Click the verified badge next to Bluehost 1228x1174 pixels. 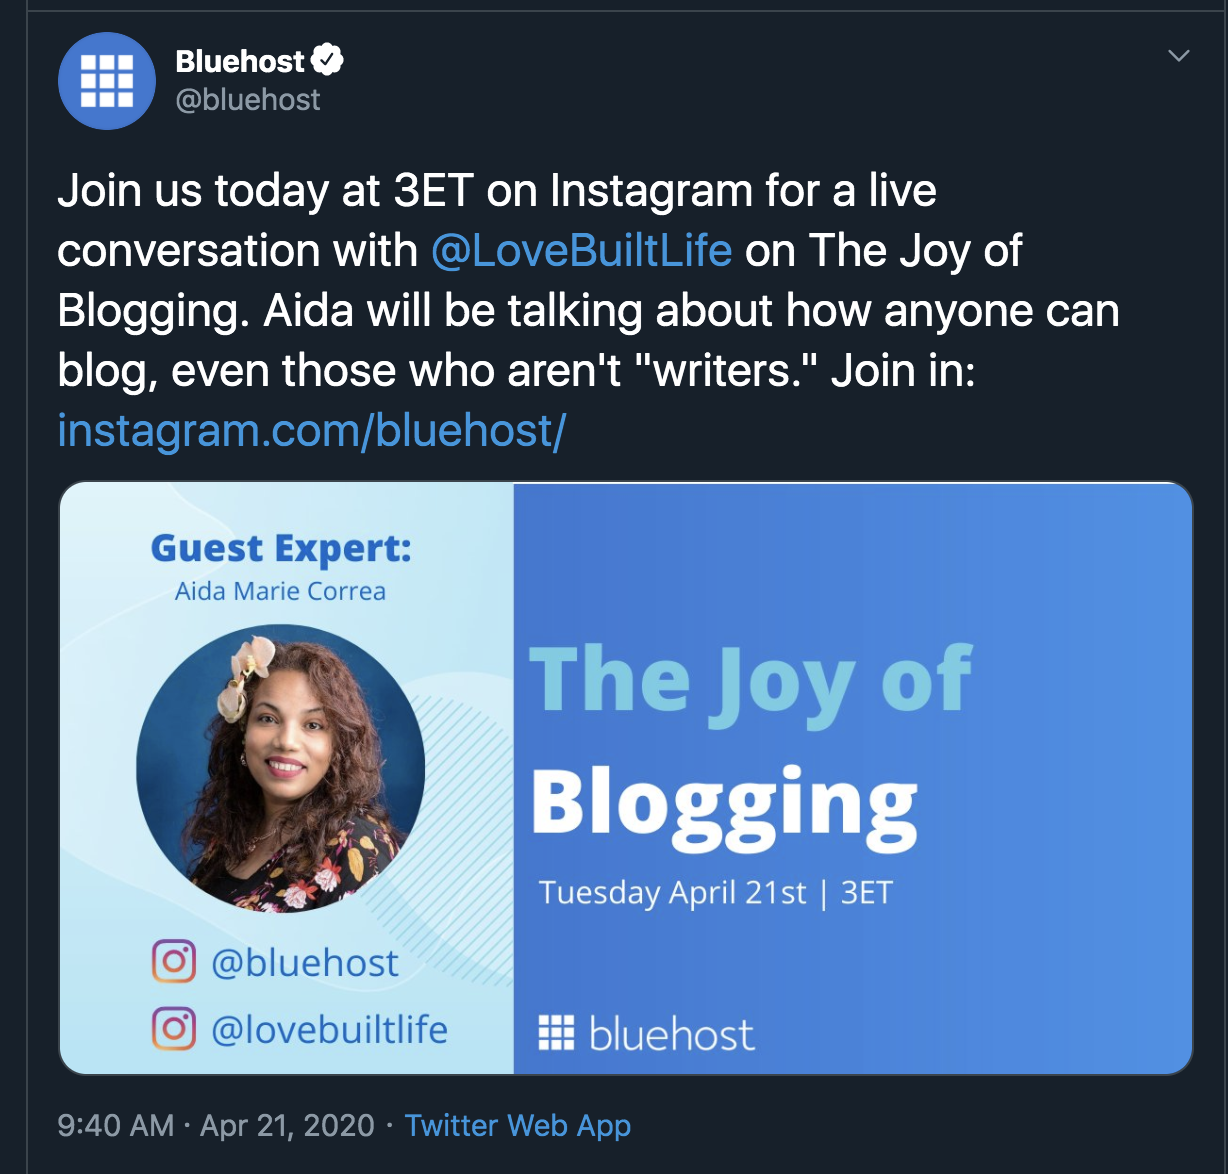click(x=328, y=58)
